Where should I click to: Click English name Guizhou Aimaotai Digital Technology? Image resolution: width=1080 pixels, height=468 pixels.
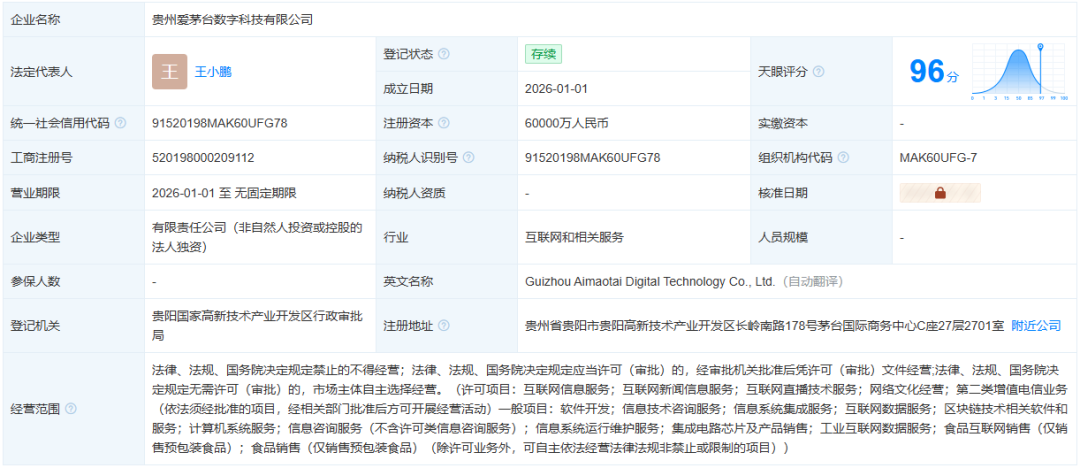tap(650, 282)
